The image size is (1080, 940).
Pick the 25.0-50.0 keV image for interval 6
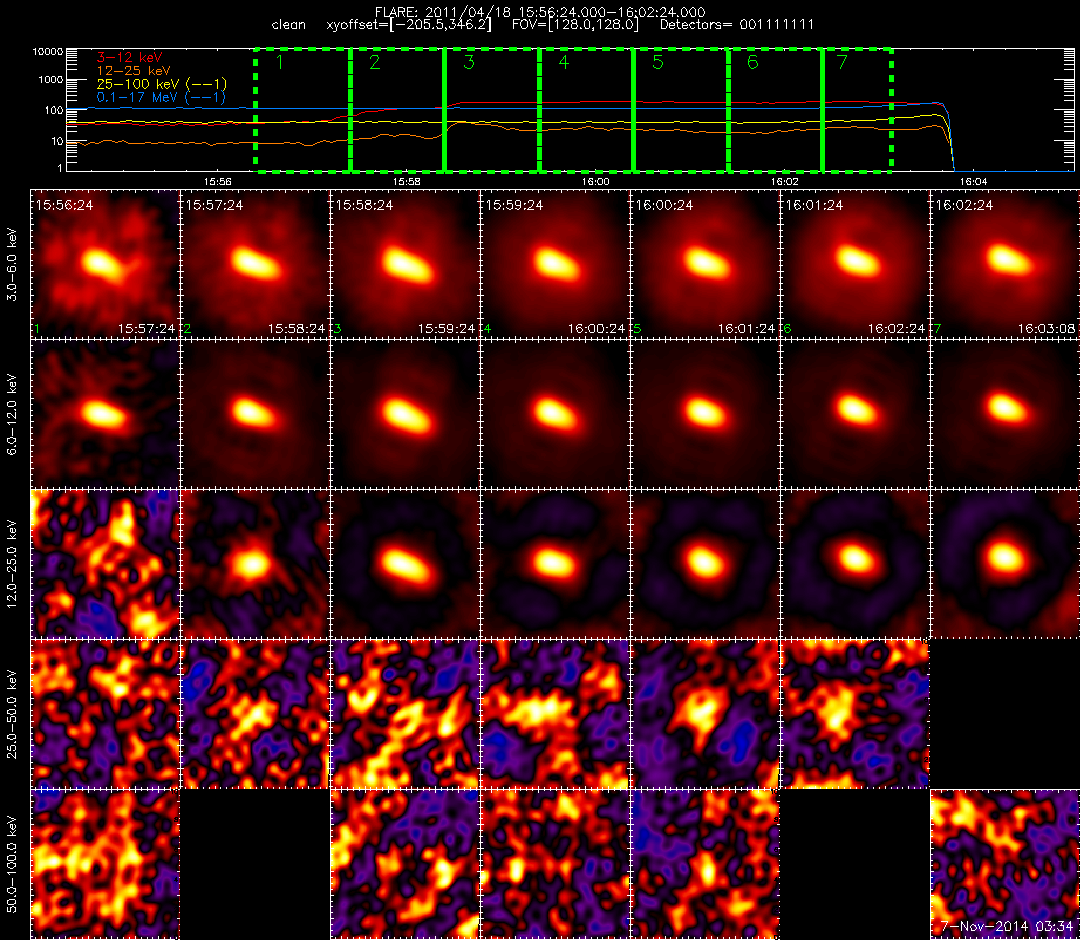coord(855,714)
